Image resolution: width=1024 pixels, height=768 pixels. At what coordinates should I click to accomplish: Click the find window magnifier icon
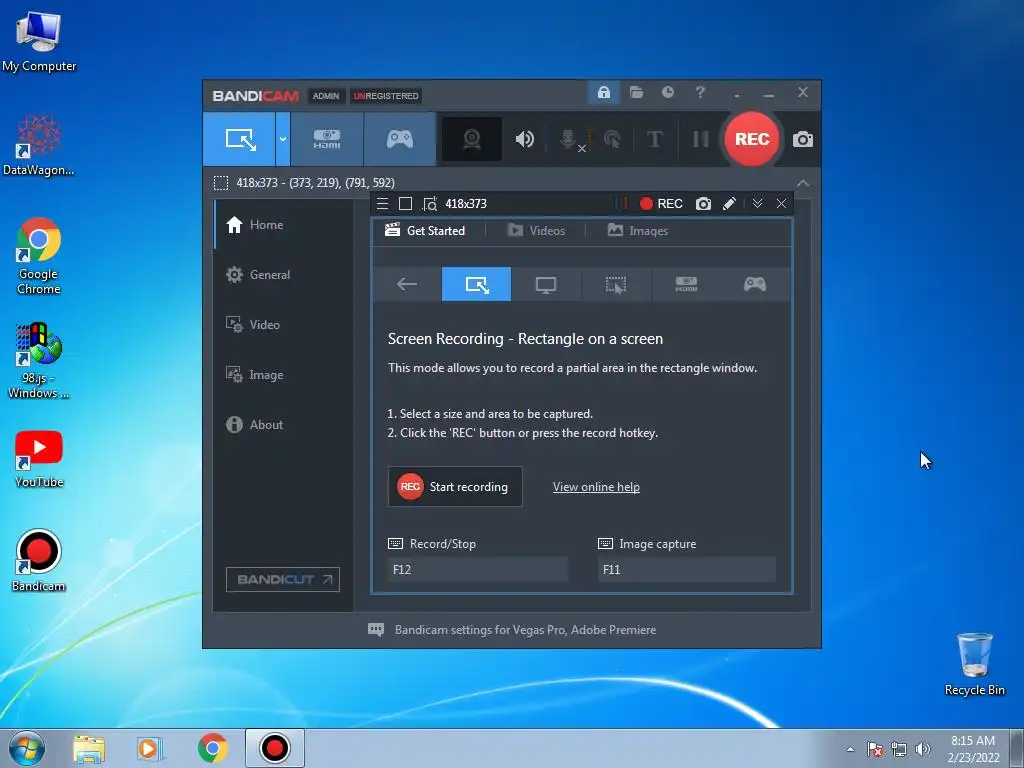[429, 204]
